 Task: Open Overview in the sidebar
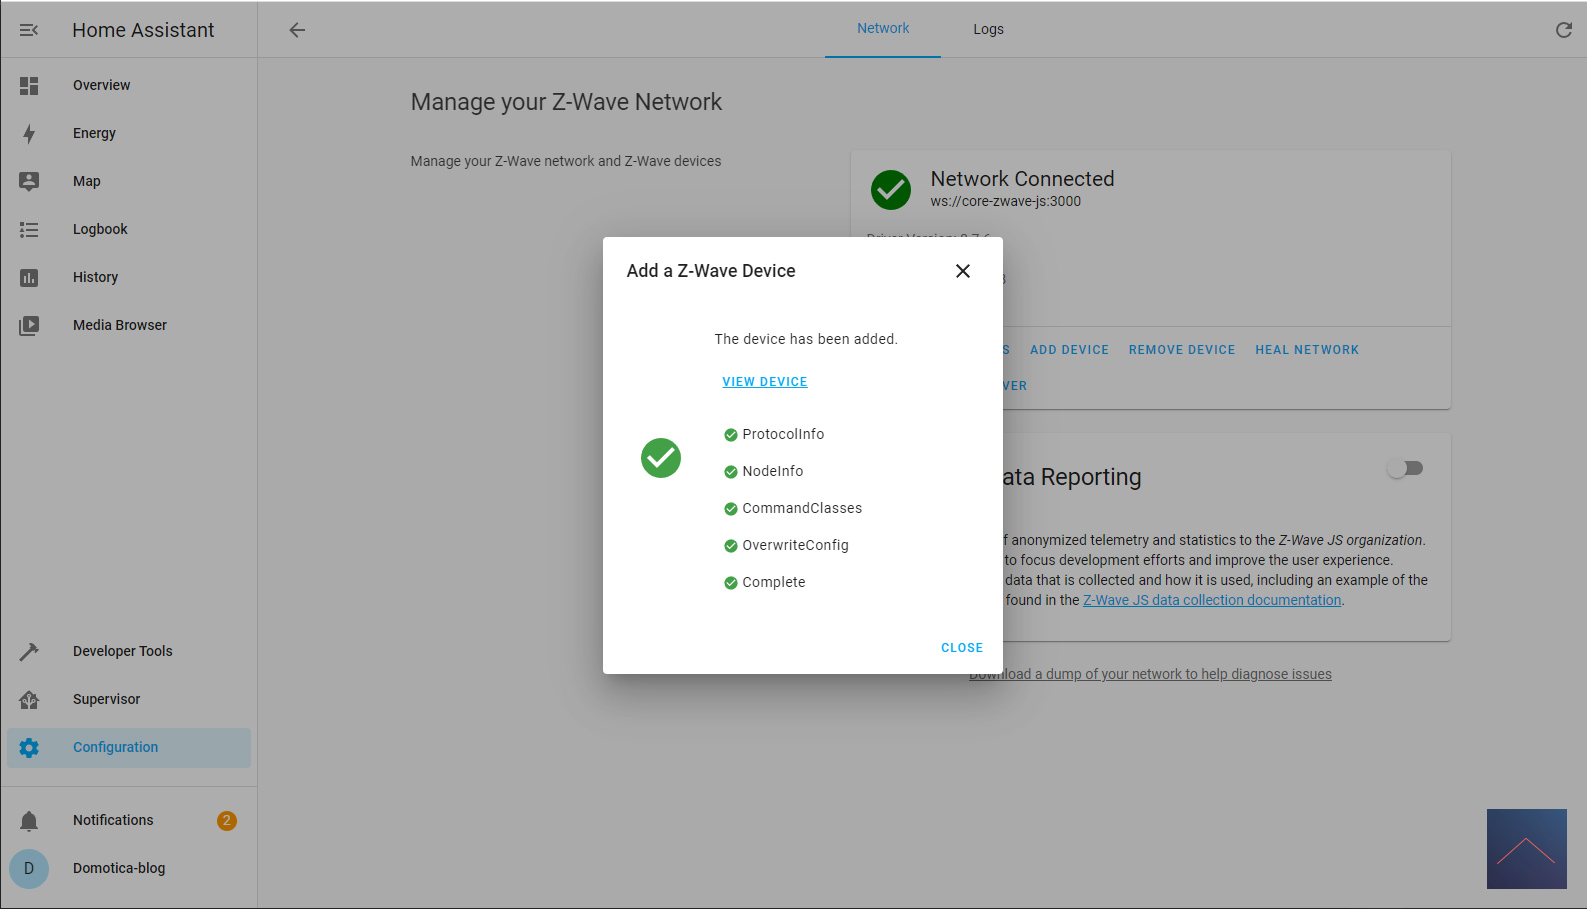pyautogui.click(x=129, y=86)
